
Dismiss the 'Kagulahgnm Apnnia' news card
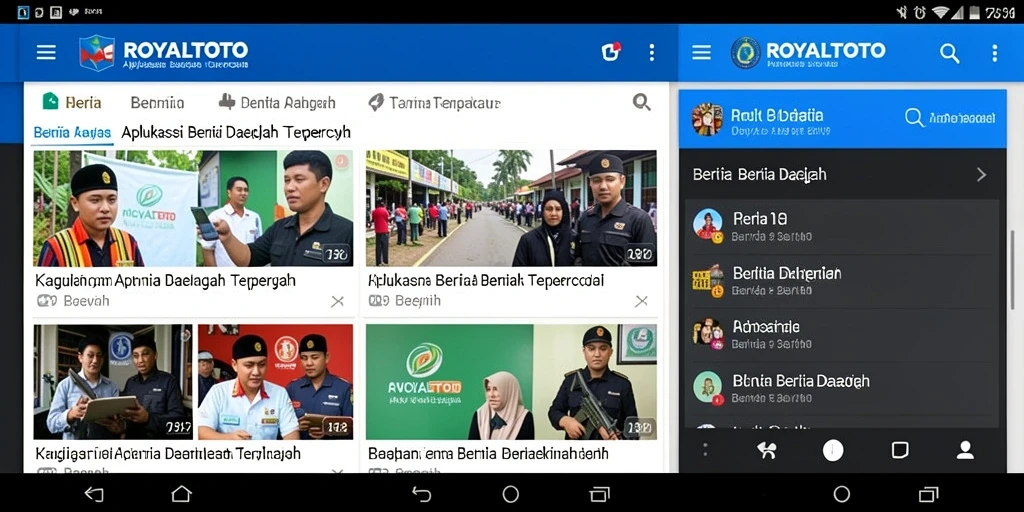(x=337, y=301)
